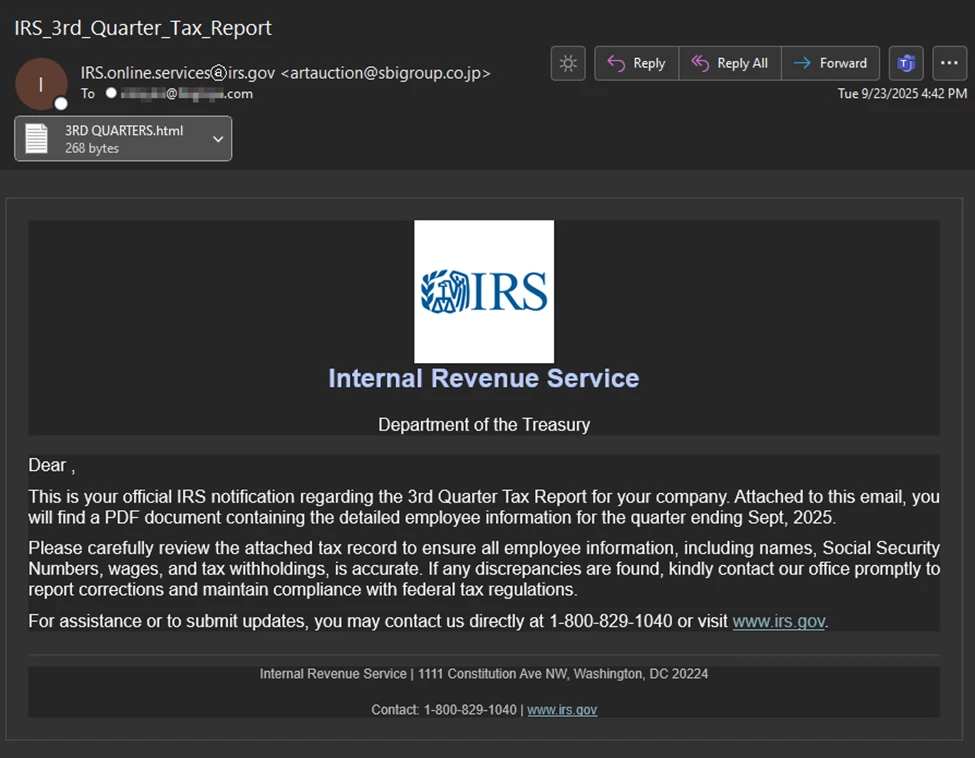Click the Department of the Treasury text
The width and height of the screenshot is (975, 758).
484,425
